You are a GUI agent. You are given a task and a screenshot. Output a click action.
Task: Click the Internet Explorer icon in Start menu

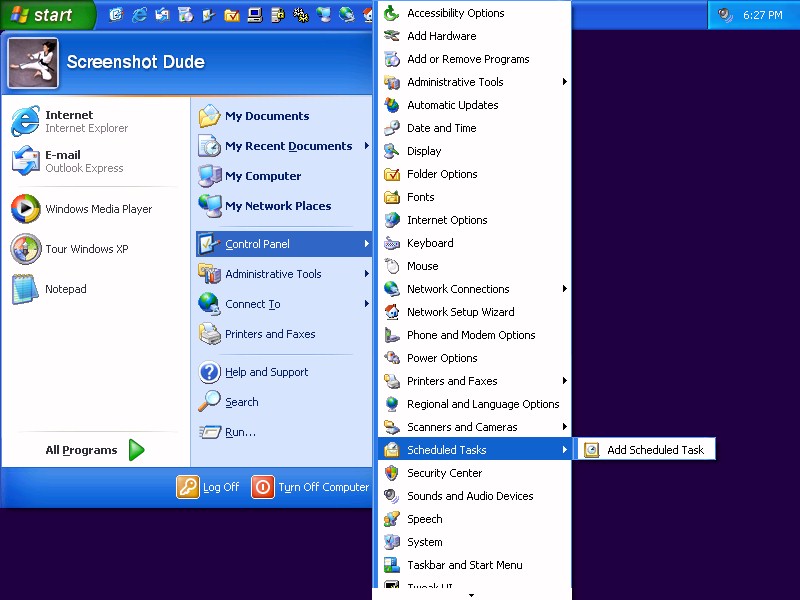point(25,122)
